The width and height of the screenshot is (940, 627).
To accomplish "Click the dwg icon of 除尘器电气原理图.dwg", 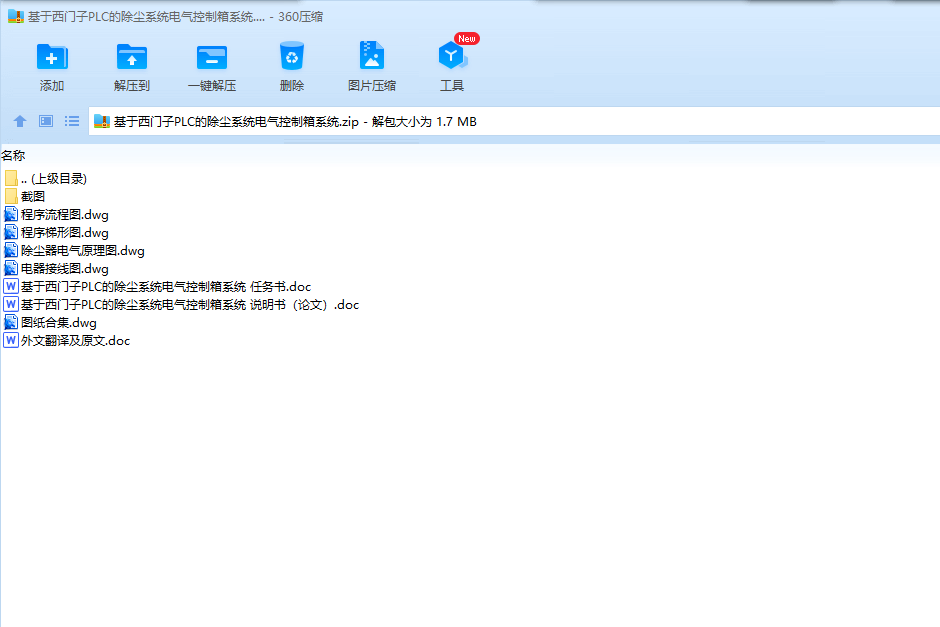I will 11,250.
